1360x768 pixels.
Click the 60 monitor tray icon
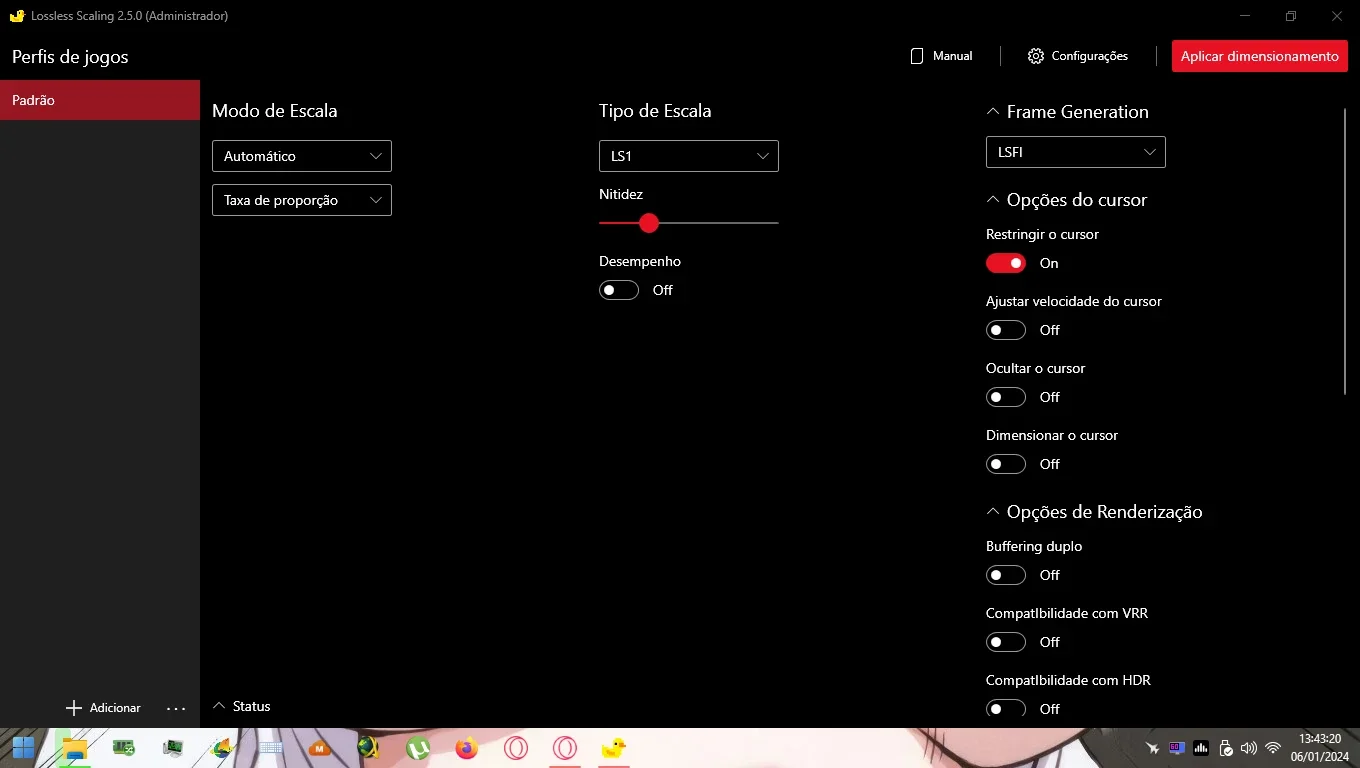pyautogui.click(x=1177, y=748)
